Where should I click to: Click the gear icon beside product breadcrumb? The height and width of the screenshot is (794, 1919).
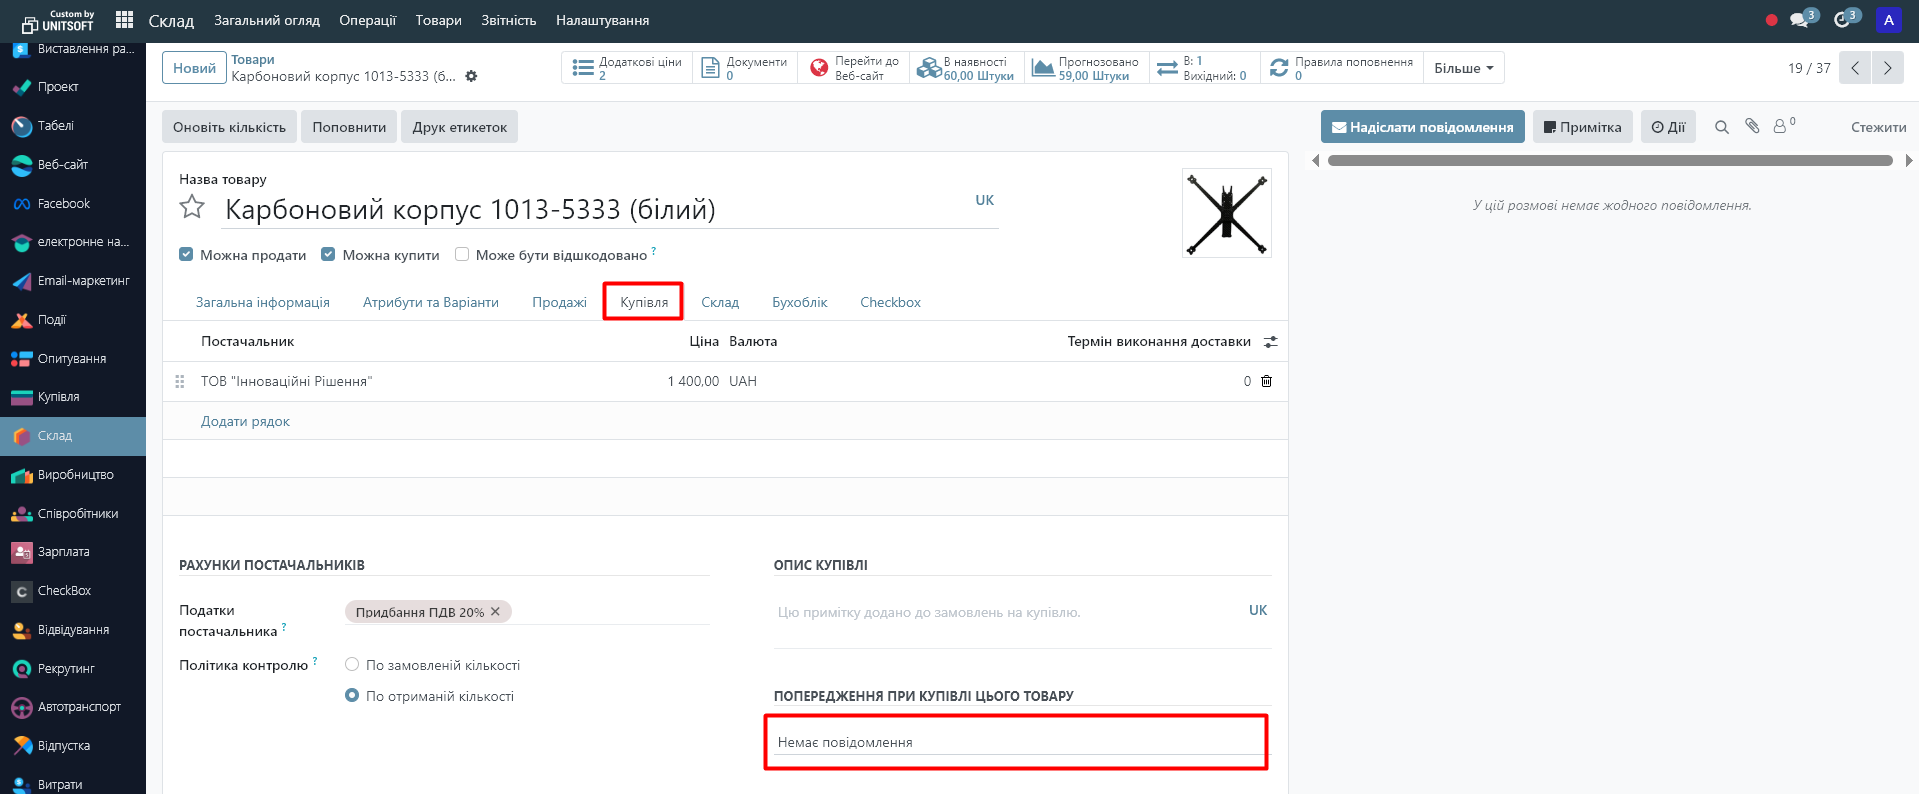click(x=472, y=76)
